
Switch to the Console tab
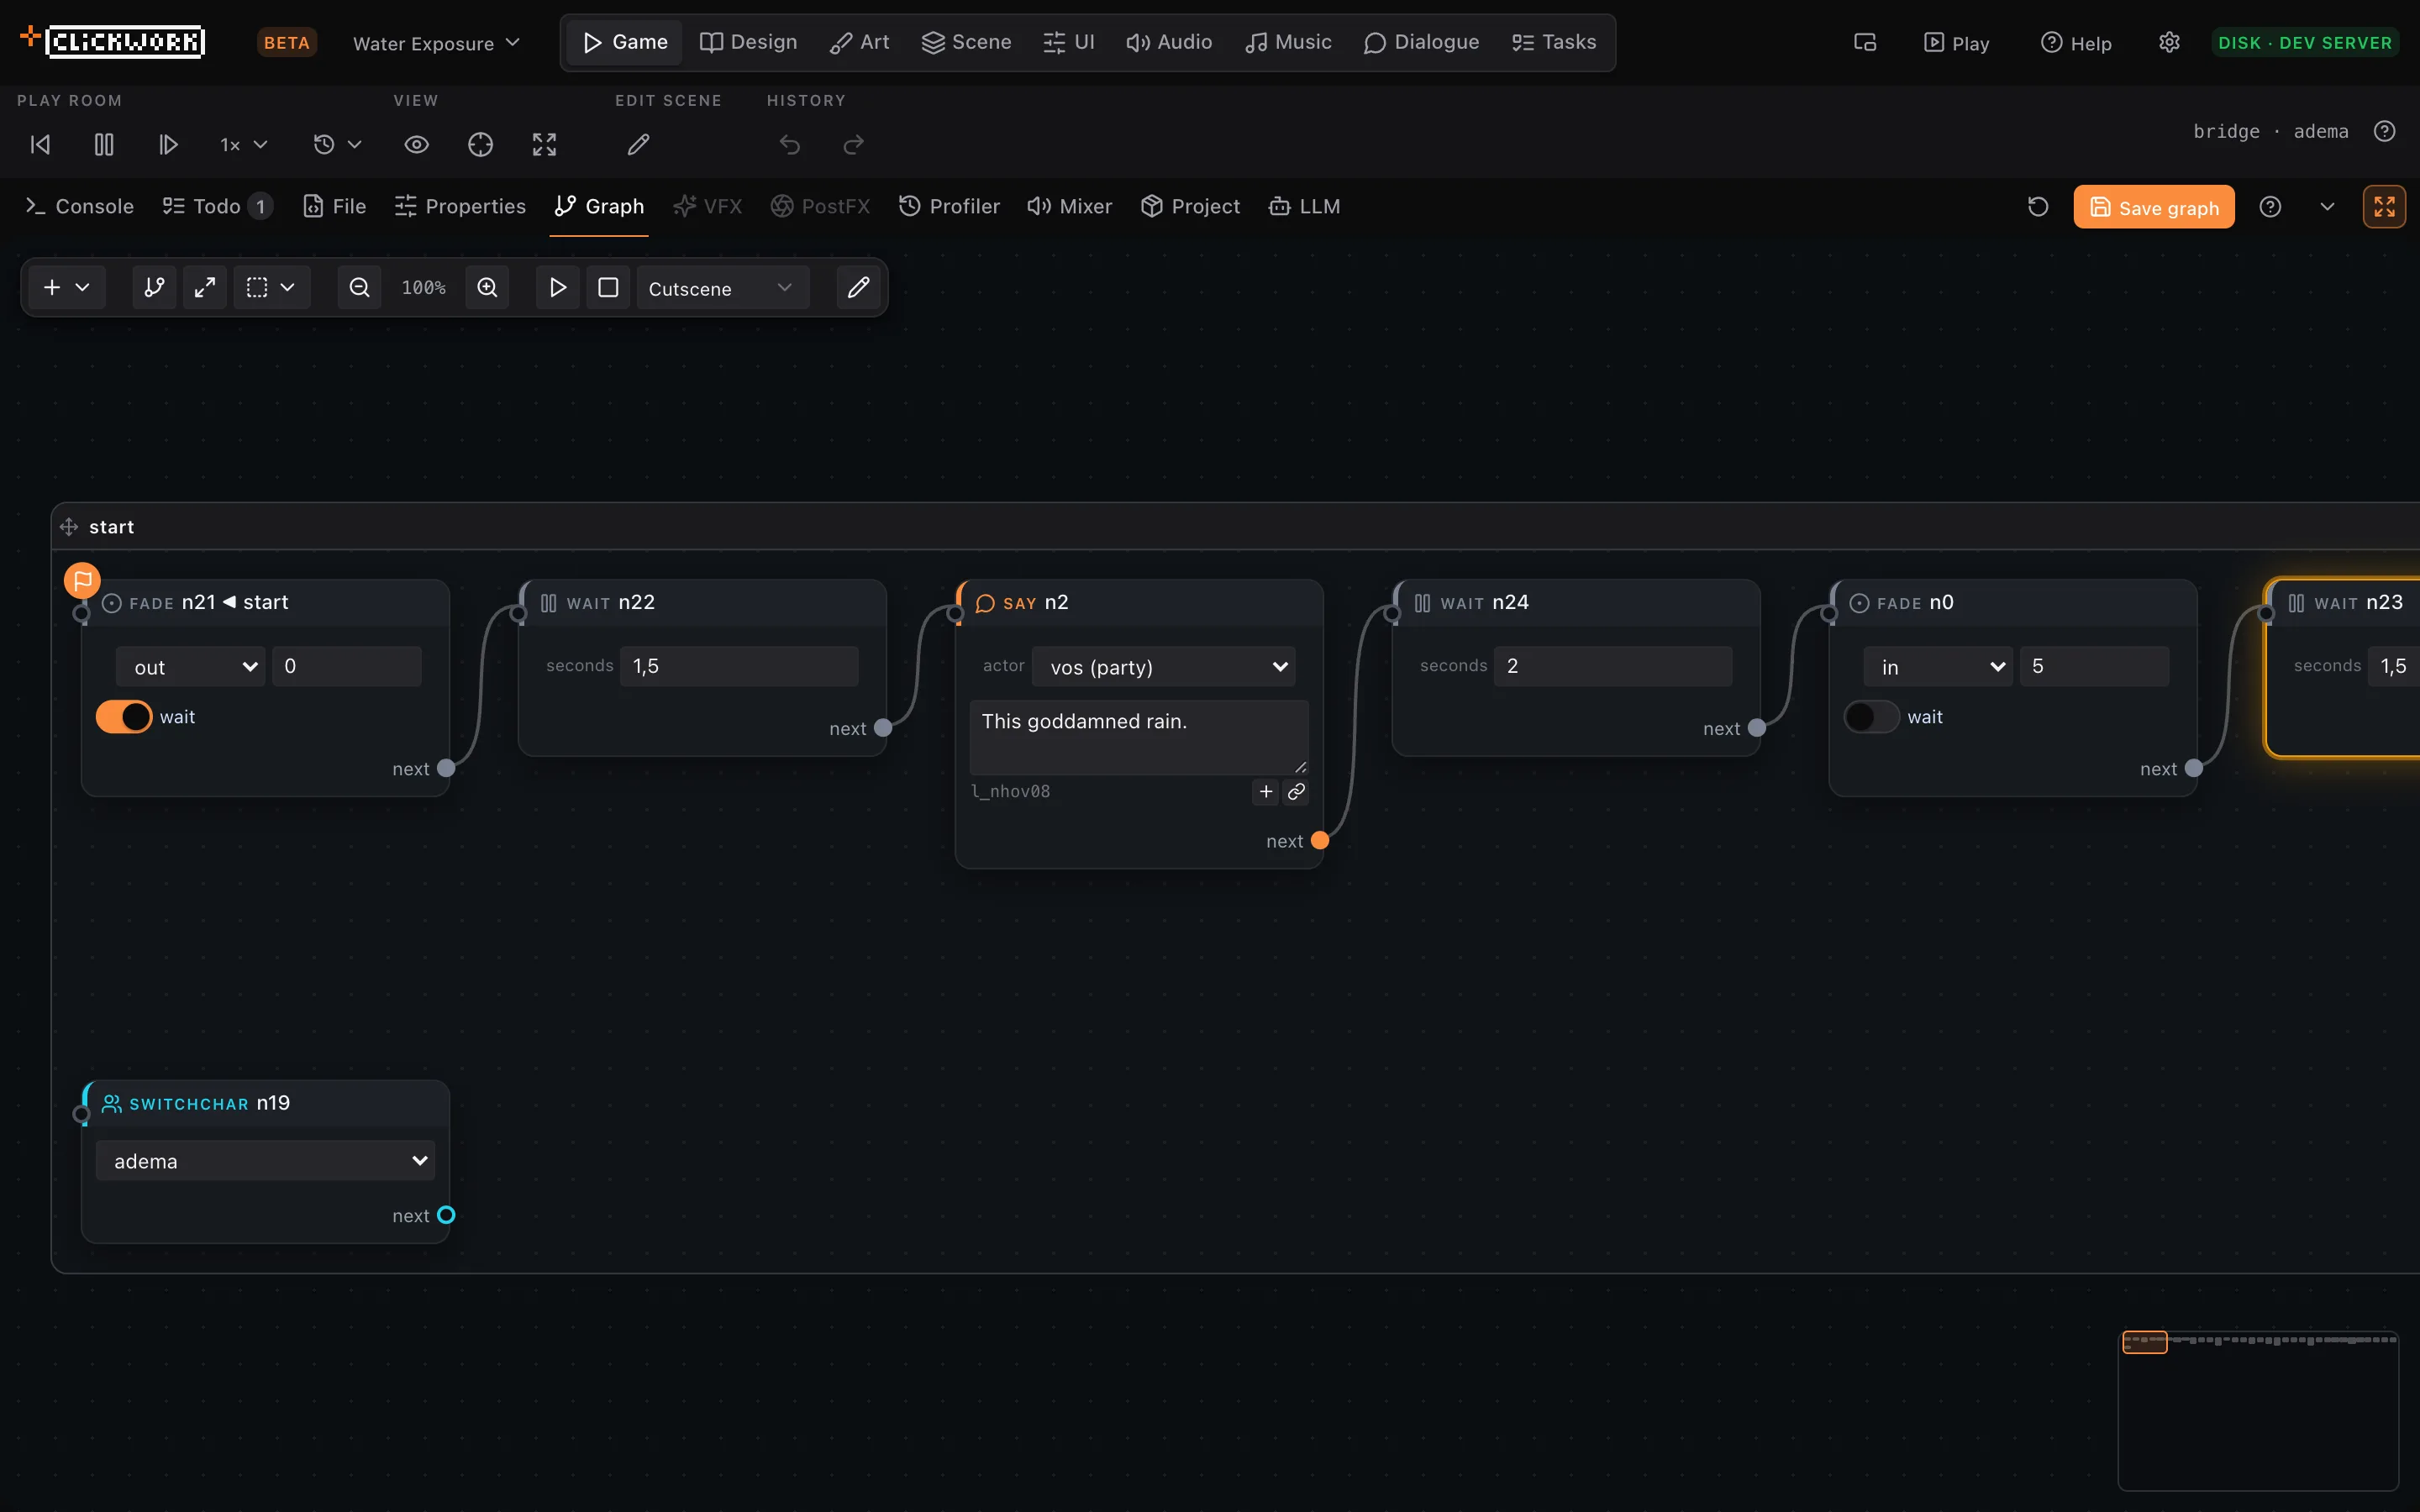(x=79, y=206)
